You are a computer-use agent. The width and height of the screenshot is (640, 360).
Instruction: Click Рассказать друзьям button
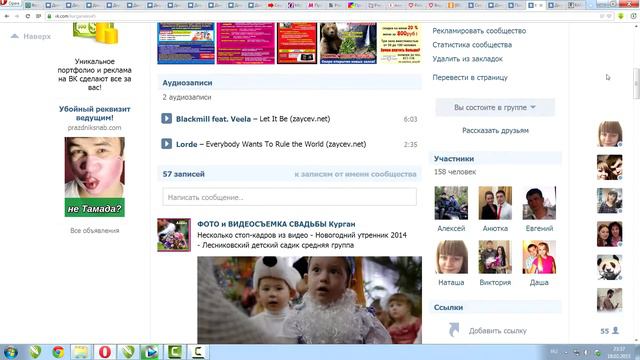click(x=495, y=131)
